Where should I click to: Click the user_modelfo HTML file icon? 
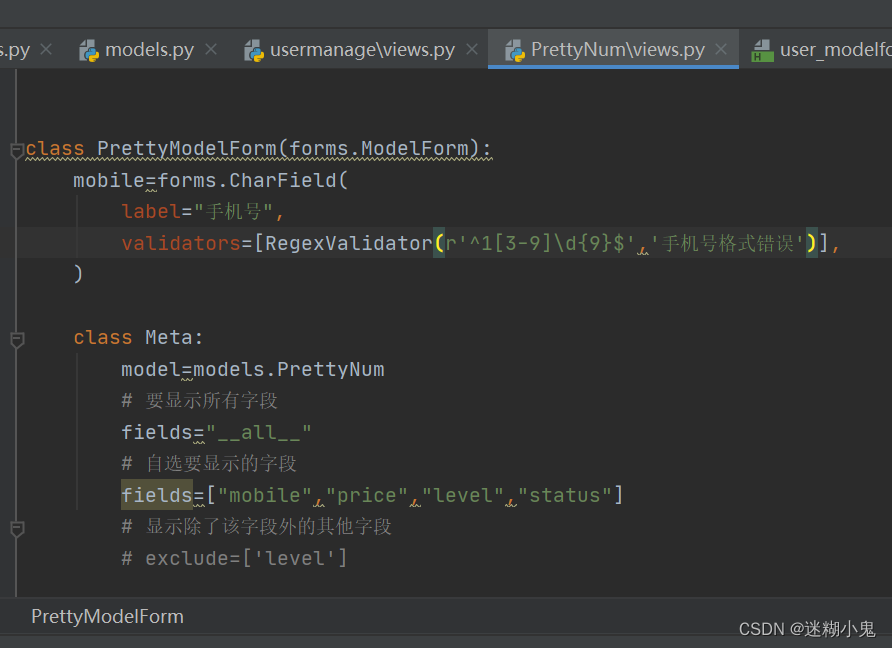[762, 51]
